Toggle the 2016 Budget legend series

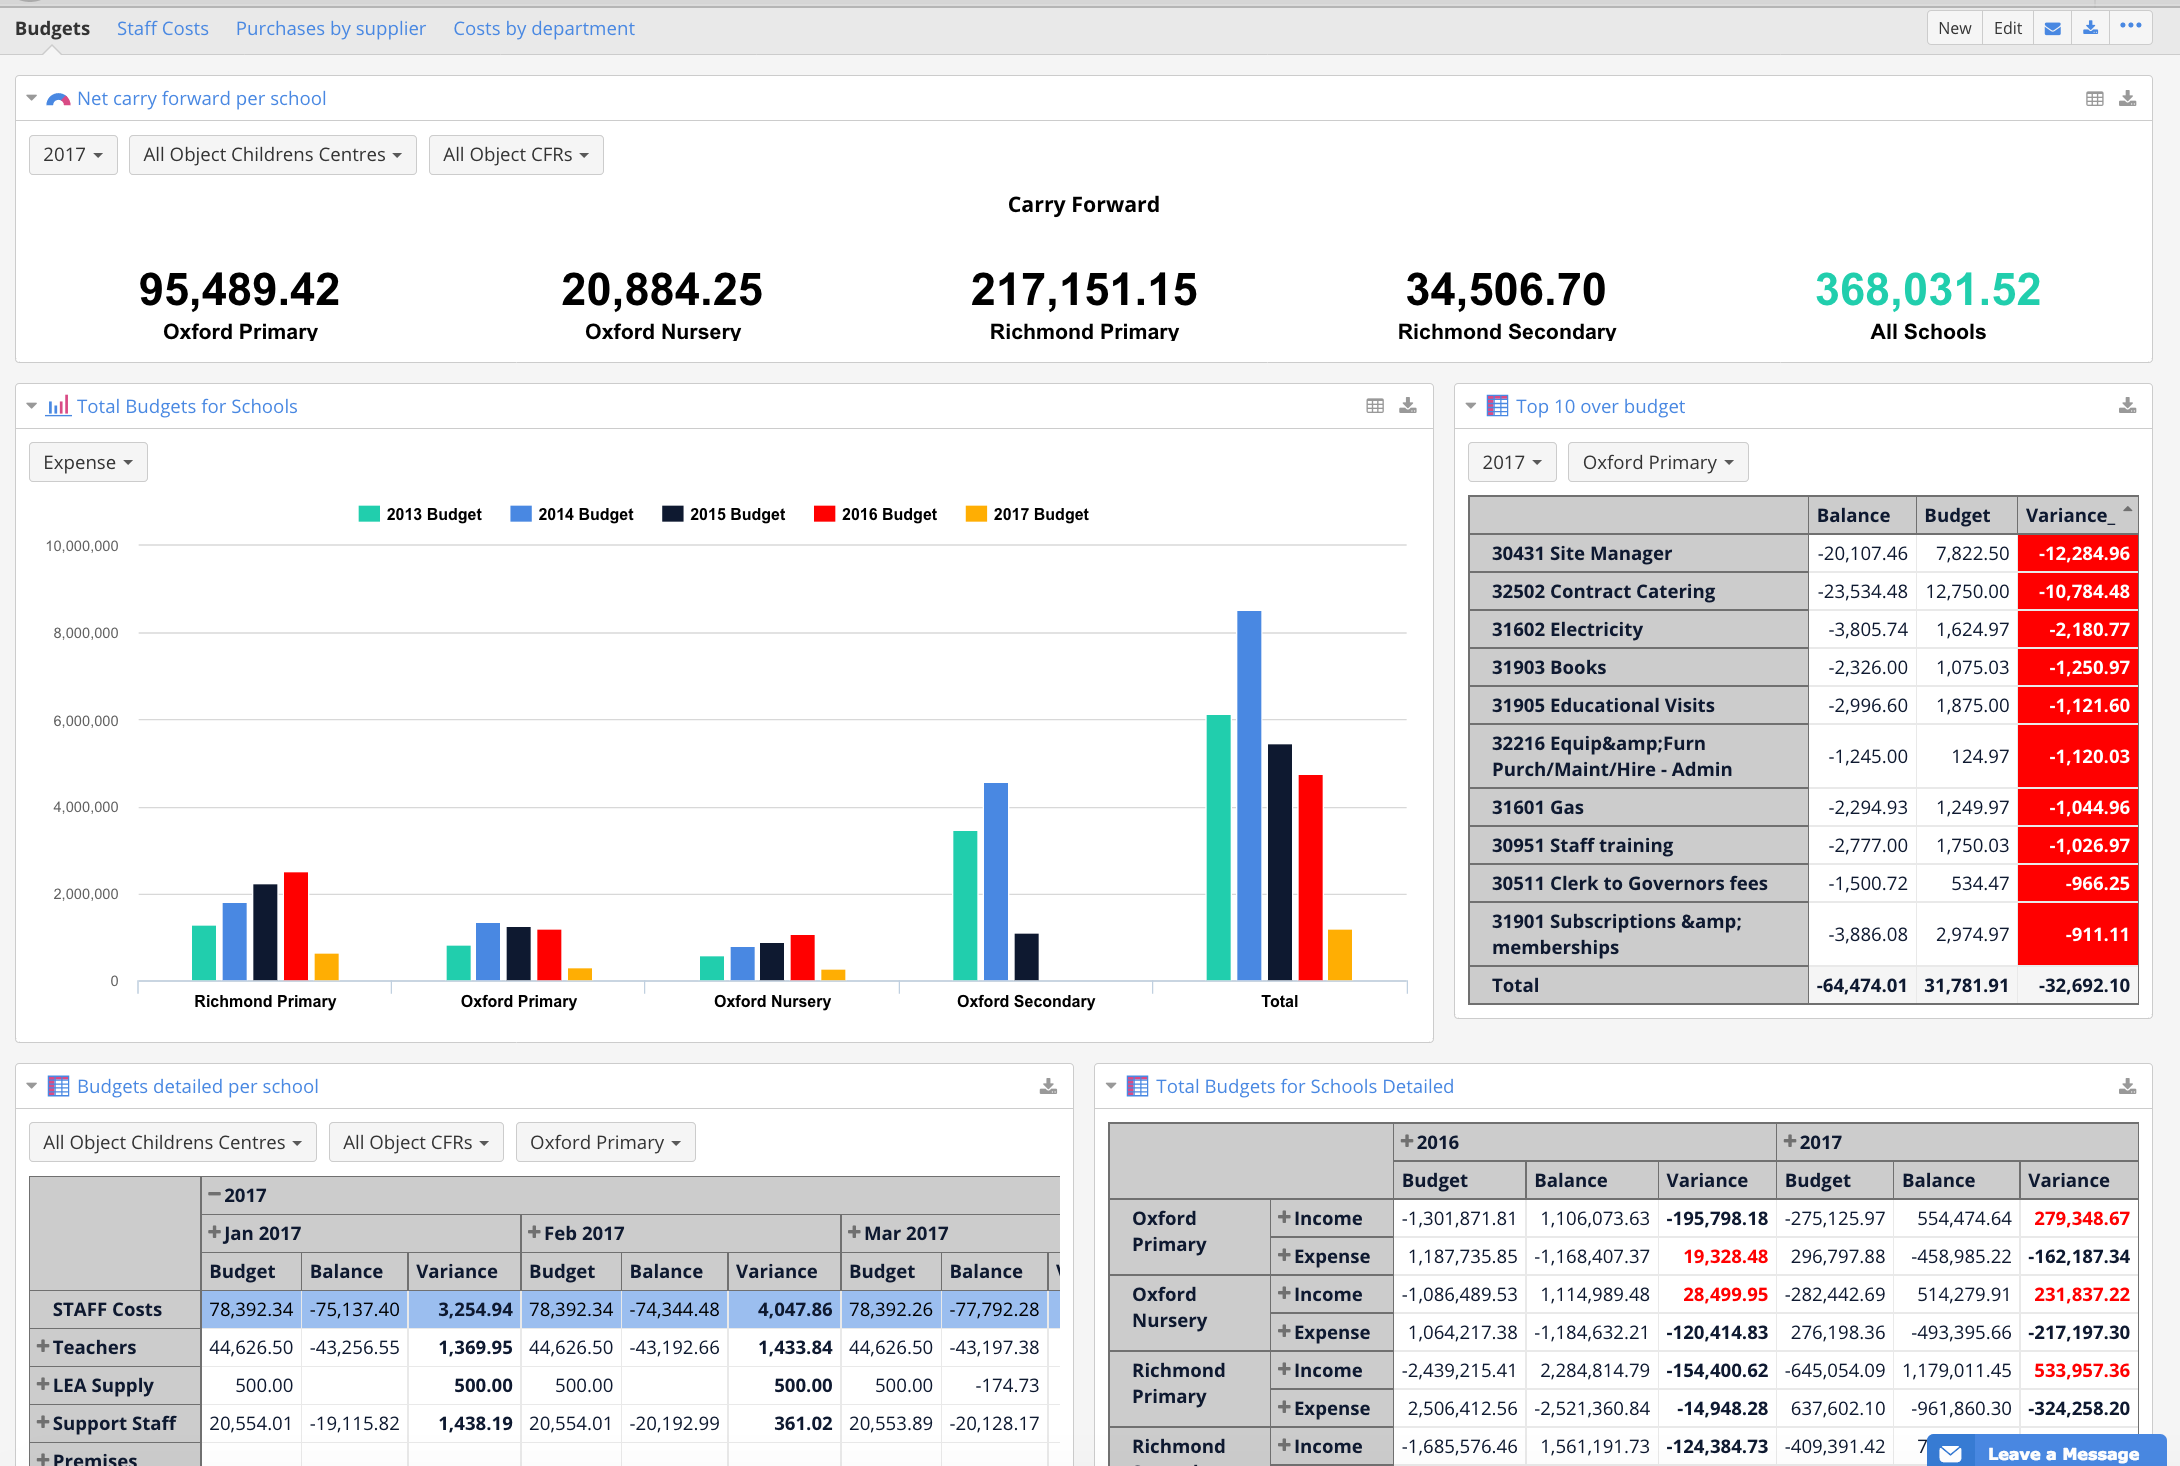point(876,514)
